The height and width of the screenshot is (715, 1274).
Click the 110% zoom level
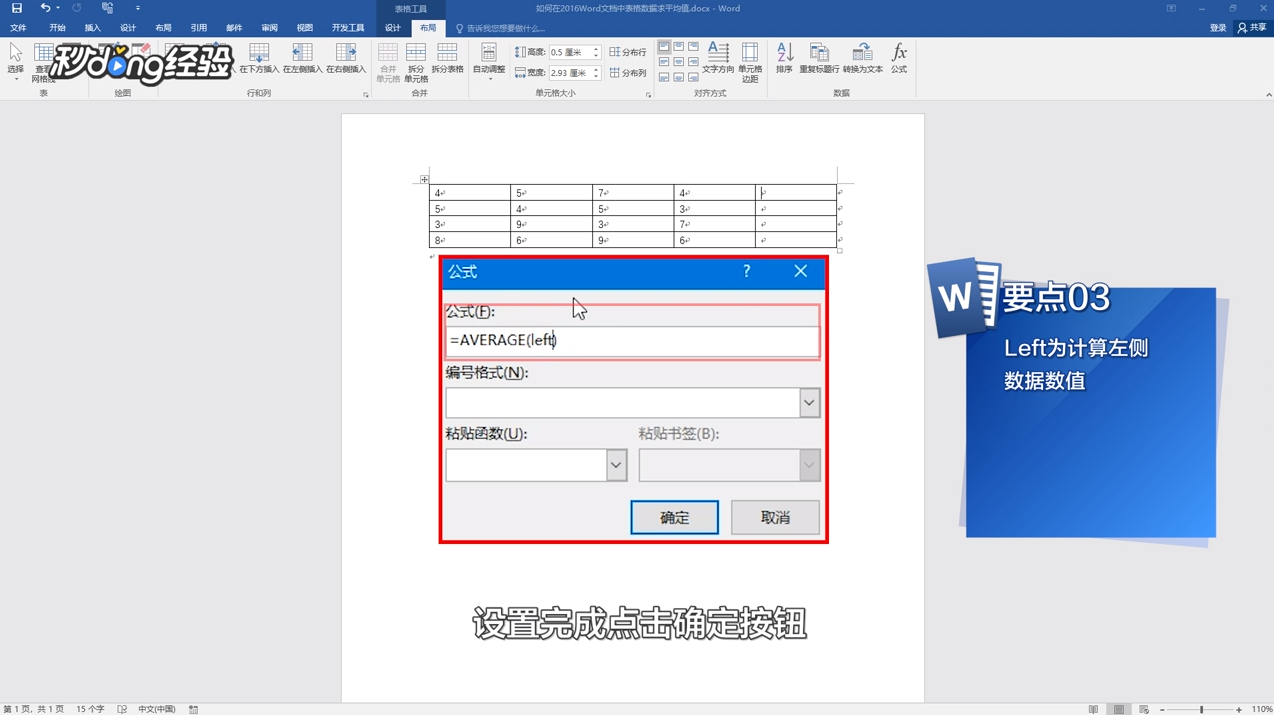click(x=1261, y=709)
